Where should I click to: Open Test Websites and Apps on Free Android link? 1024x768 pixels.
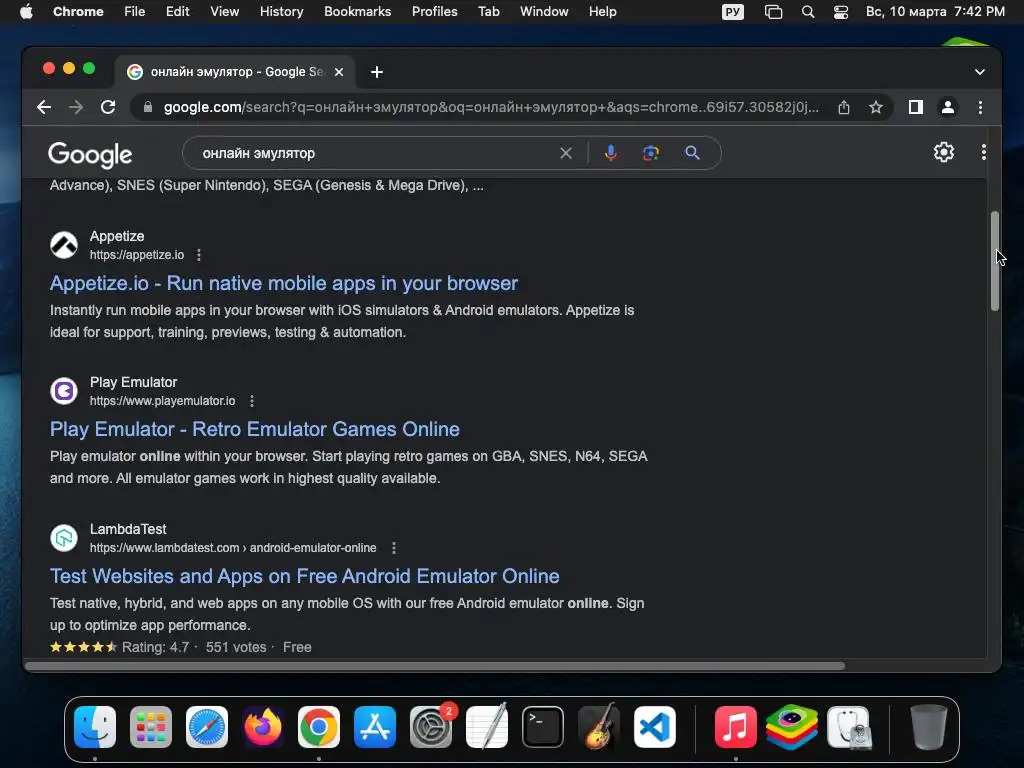click(x=304, y=576)
